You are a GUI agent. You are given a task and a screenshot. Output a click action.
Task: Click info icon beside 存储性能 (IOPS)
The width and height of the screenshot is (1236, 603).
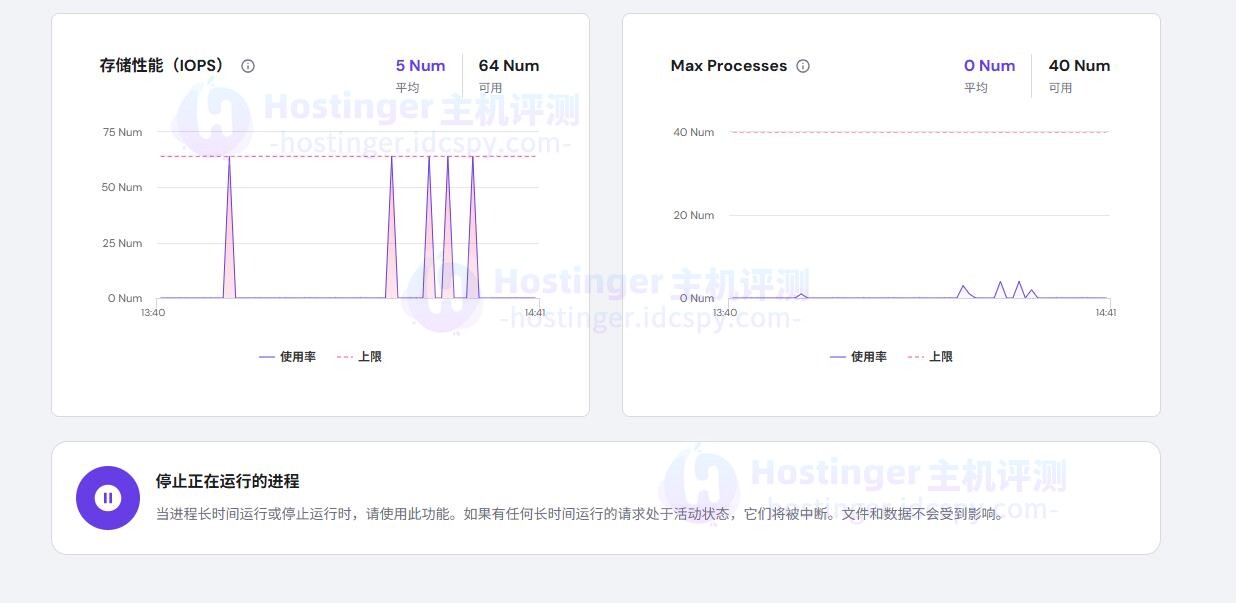click(x=248, y=66)
